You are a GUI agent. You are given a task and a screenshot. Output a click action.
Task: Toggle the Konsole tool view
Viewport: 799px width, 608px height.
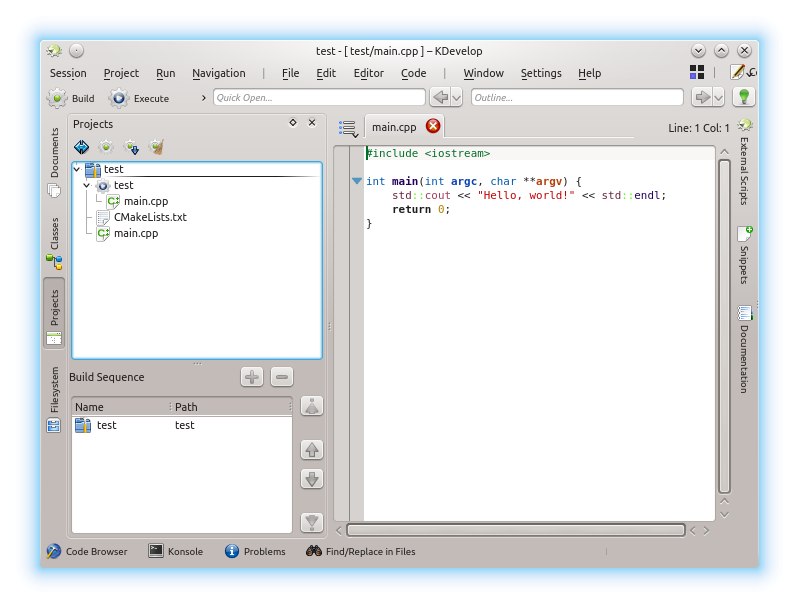click(x=176, y=551)
